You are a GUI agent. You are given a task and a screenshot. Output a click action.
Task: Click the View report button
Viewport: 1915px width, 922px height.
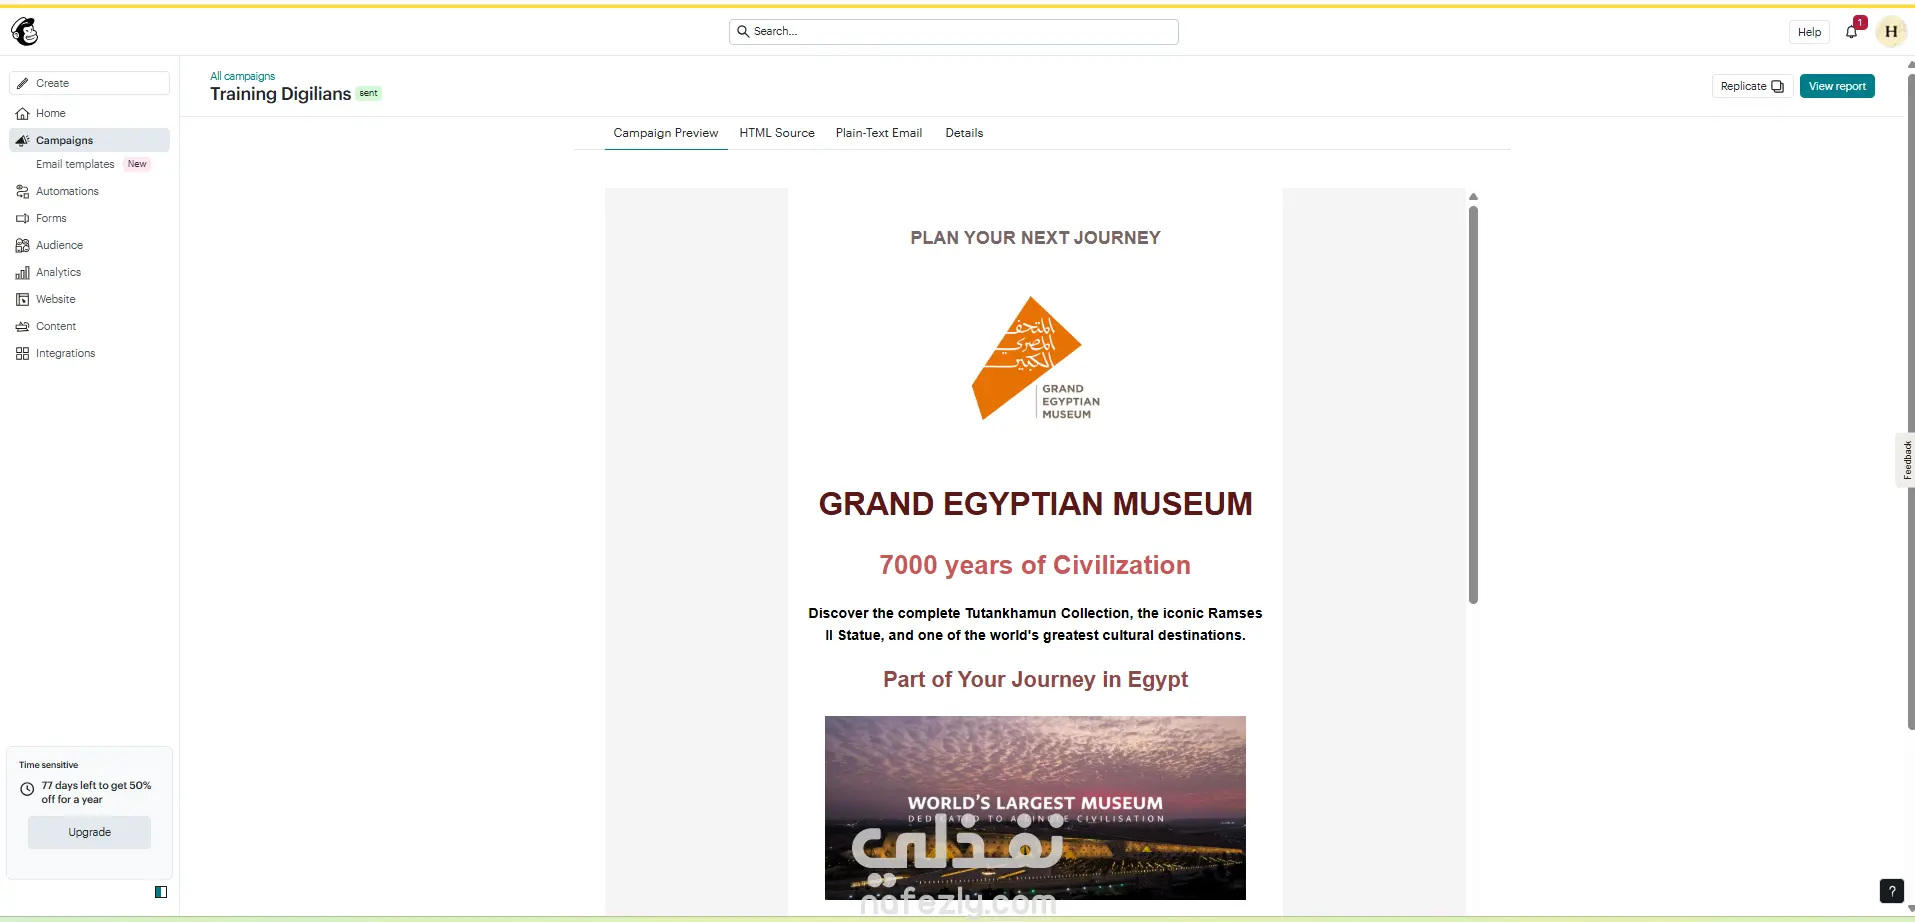(1837, 87)
